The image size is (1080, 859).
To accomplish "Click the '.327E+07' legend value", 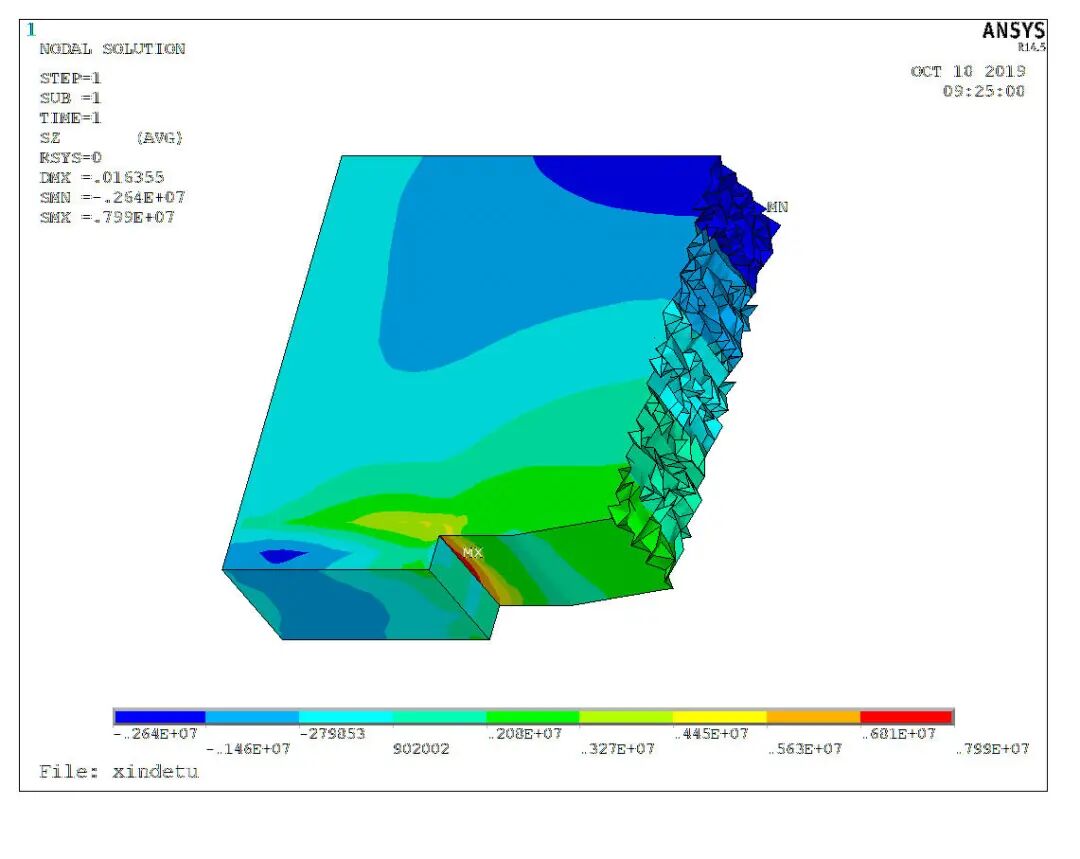I will coord(618,749).
